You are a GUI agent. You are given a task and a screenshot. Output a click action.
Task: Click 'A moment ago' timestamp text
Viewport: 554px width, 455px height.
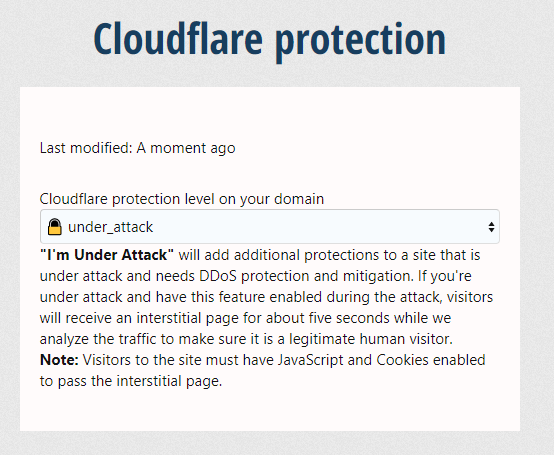click(x=186, y=148)
